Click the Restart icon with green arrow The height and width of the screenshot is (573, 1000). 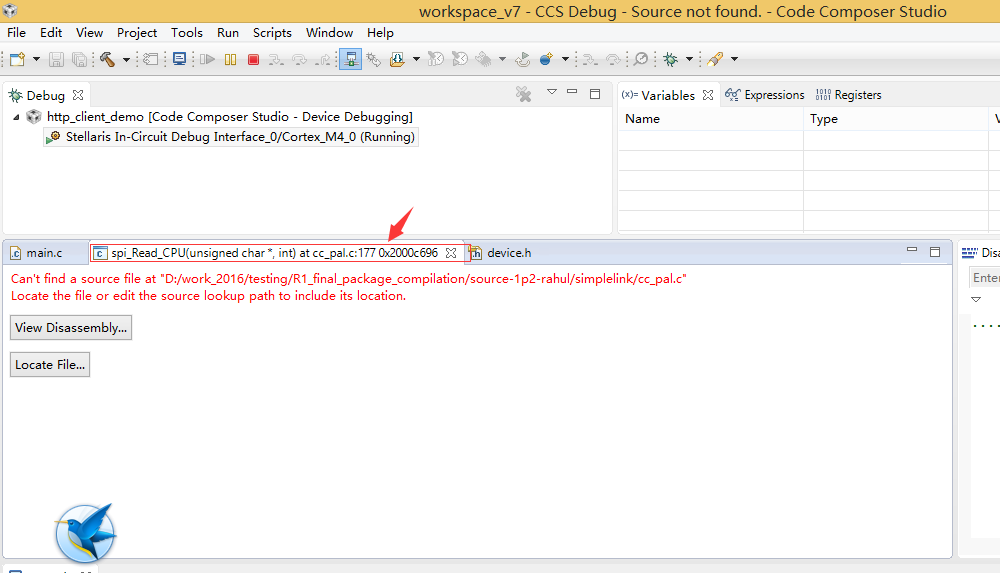pyautogui.click(x=522, y=59)
